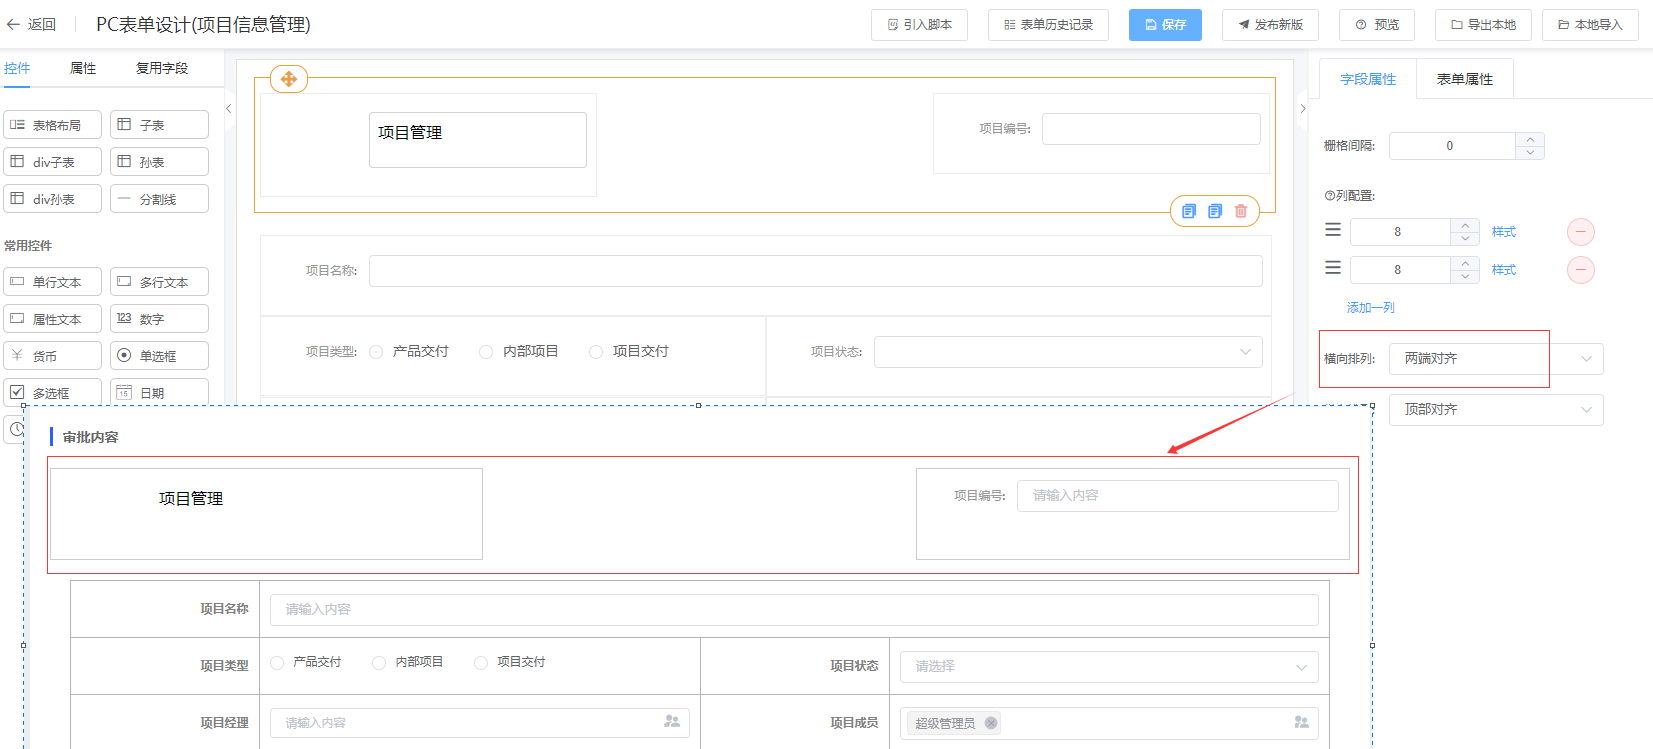
Task: Collapse the right properties panel arrow
Action: (x=1302, y=109)
